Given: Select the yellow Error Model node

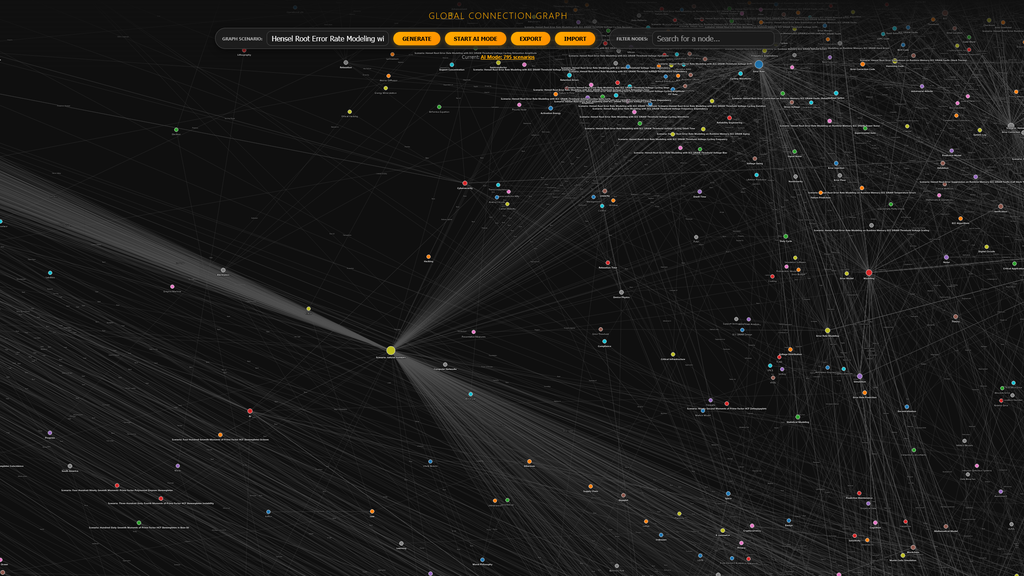Looking at the screenshot, I should 846,274.
